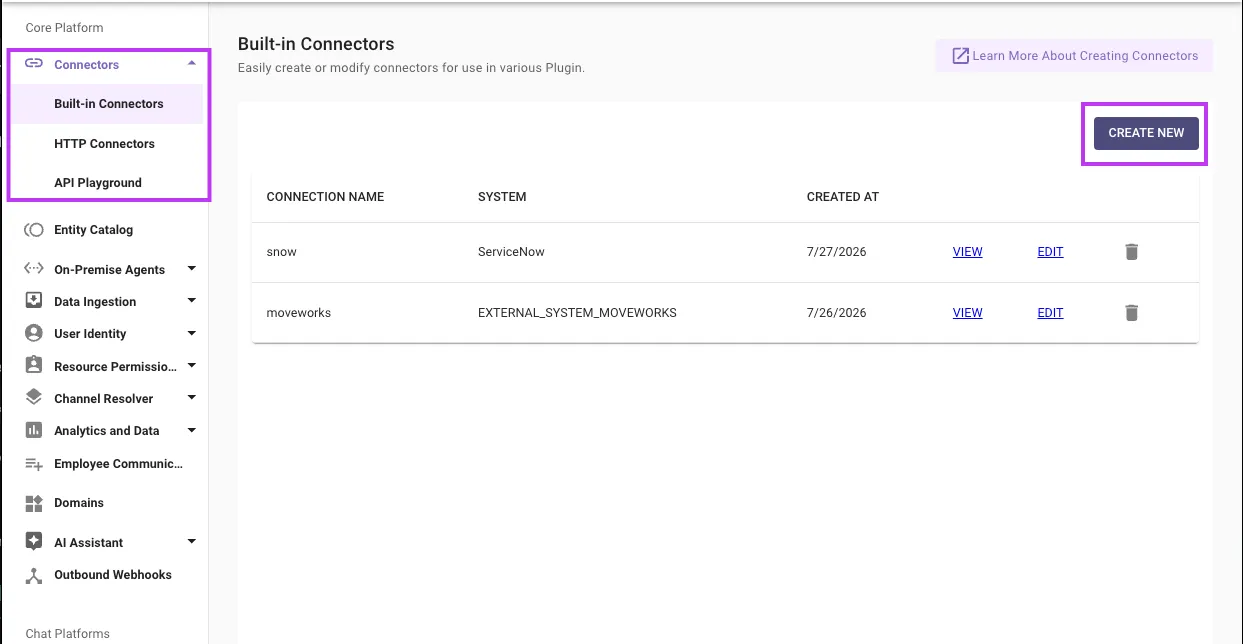Image resolution: width=1243 pixels, height=644 pixels.
Task: Click the Channel Resolver label
Action: click(103, 399)
